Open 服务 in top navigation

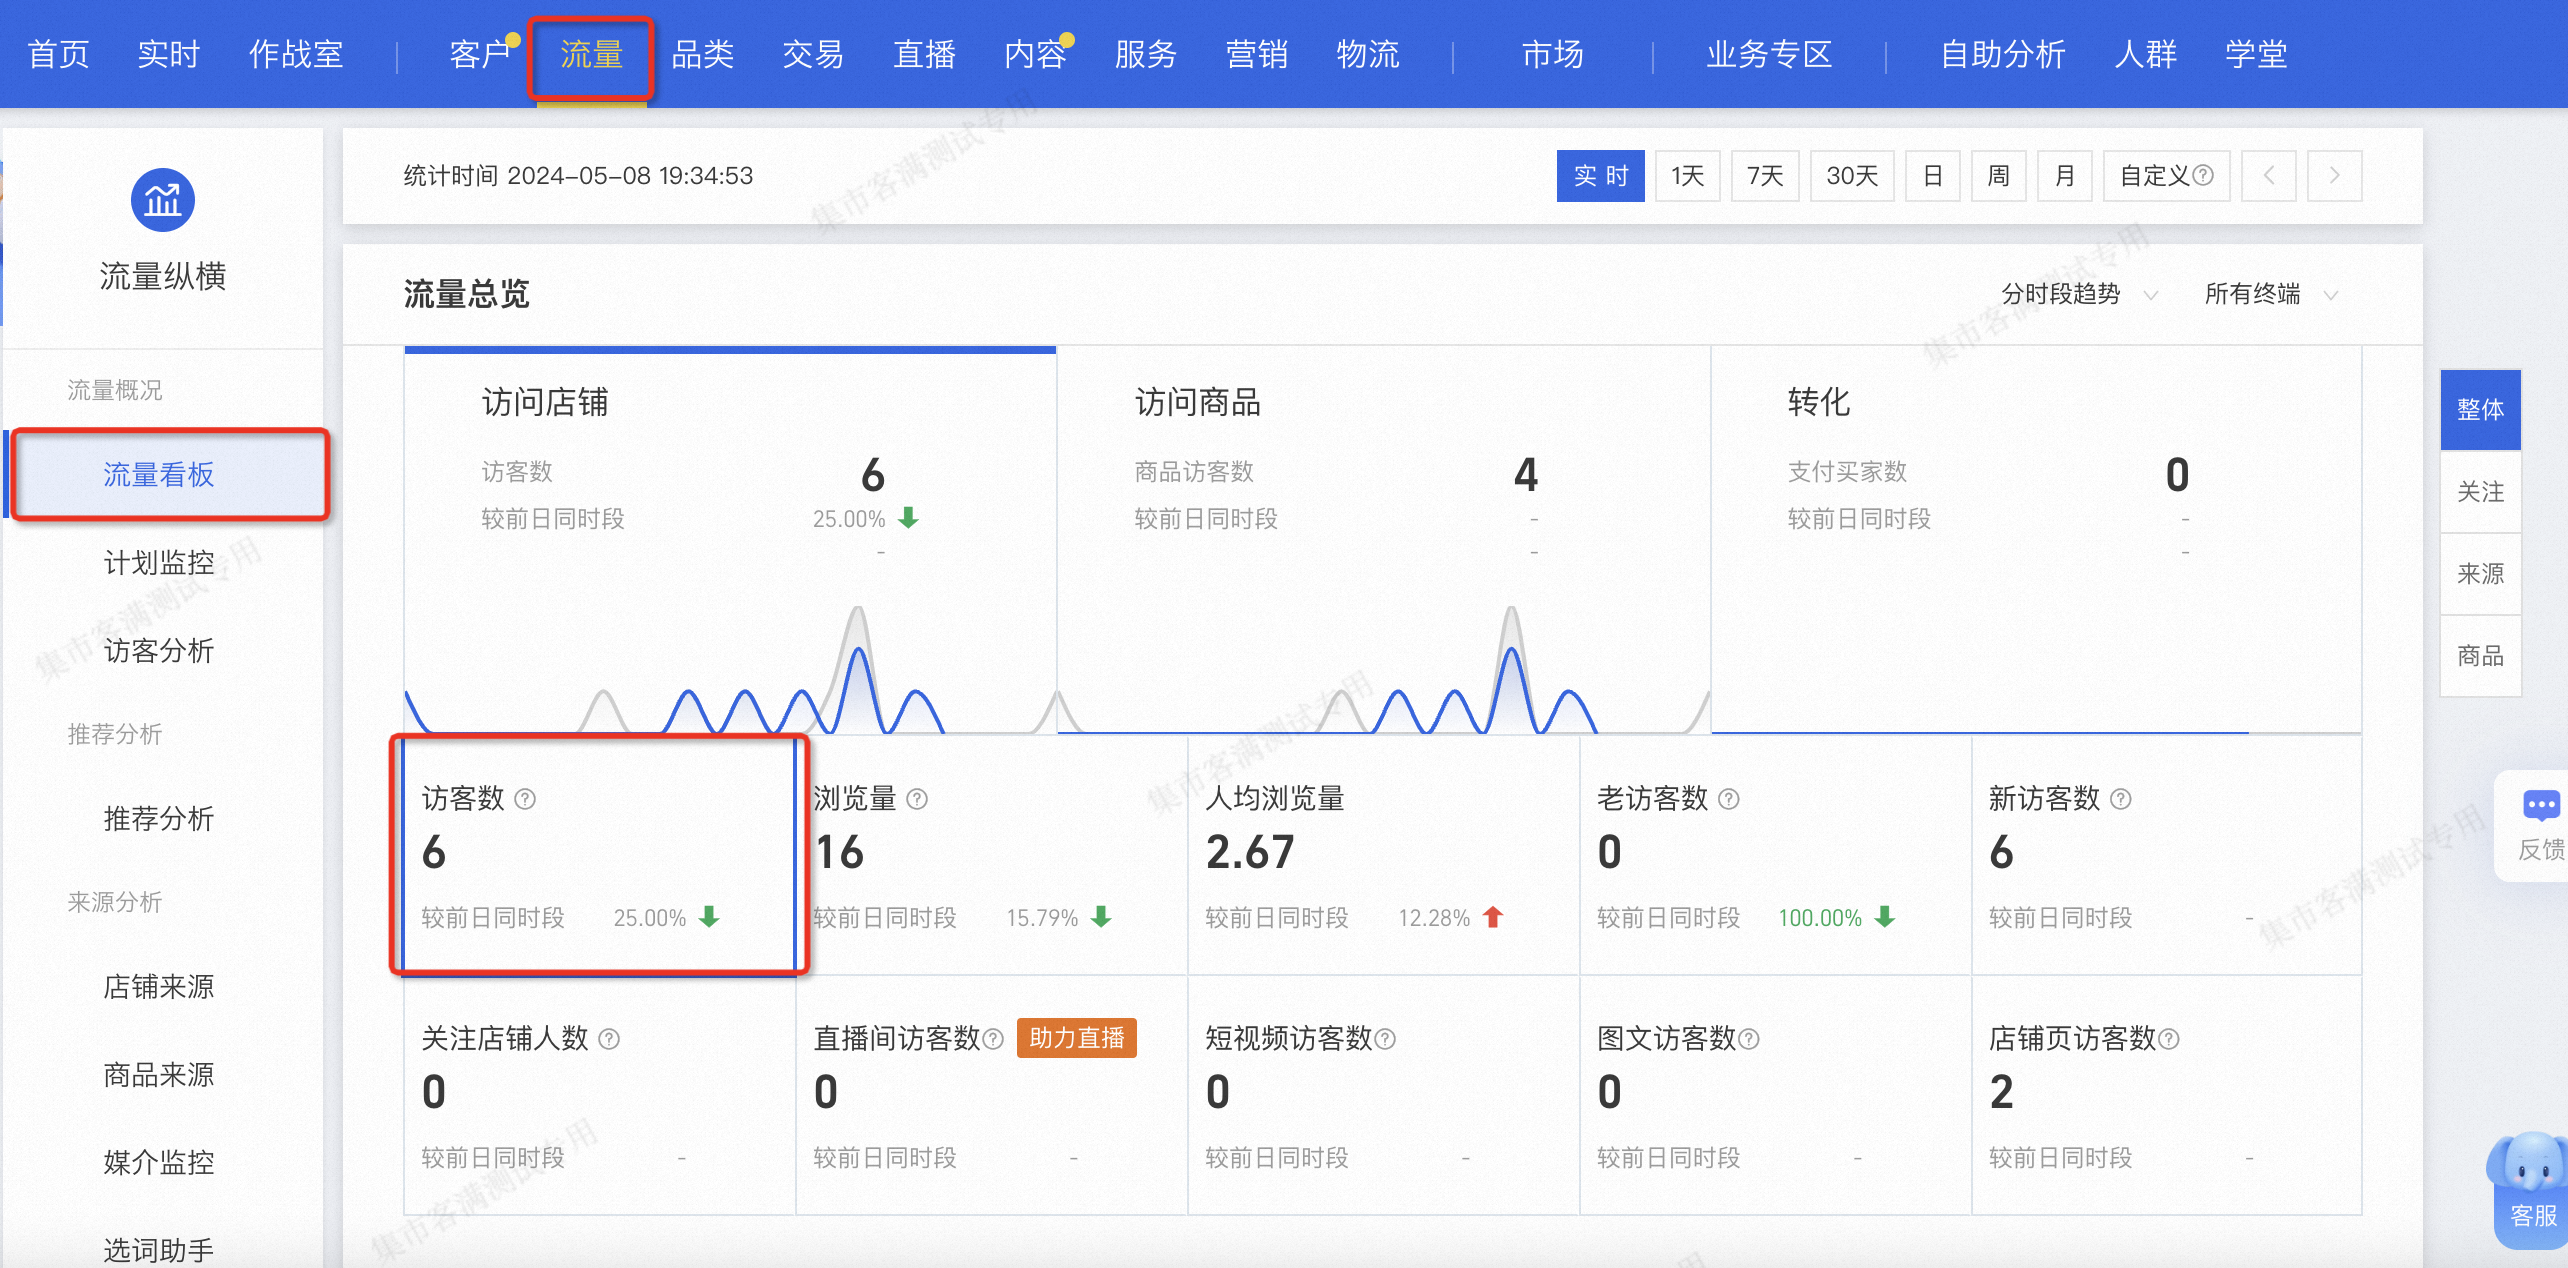(1146, 54)
